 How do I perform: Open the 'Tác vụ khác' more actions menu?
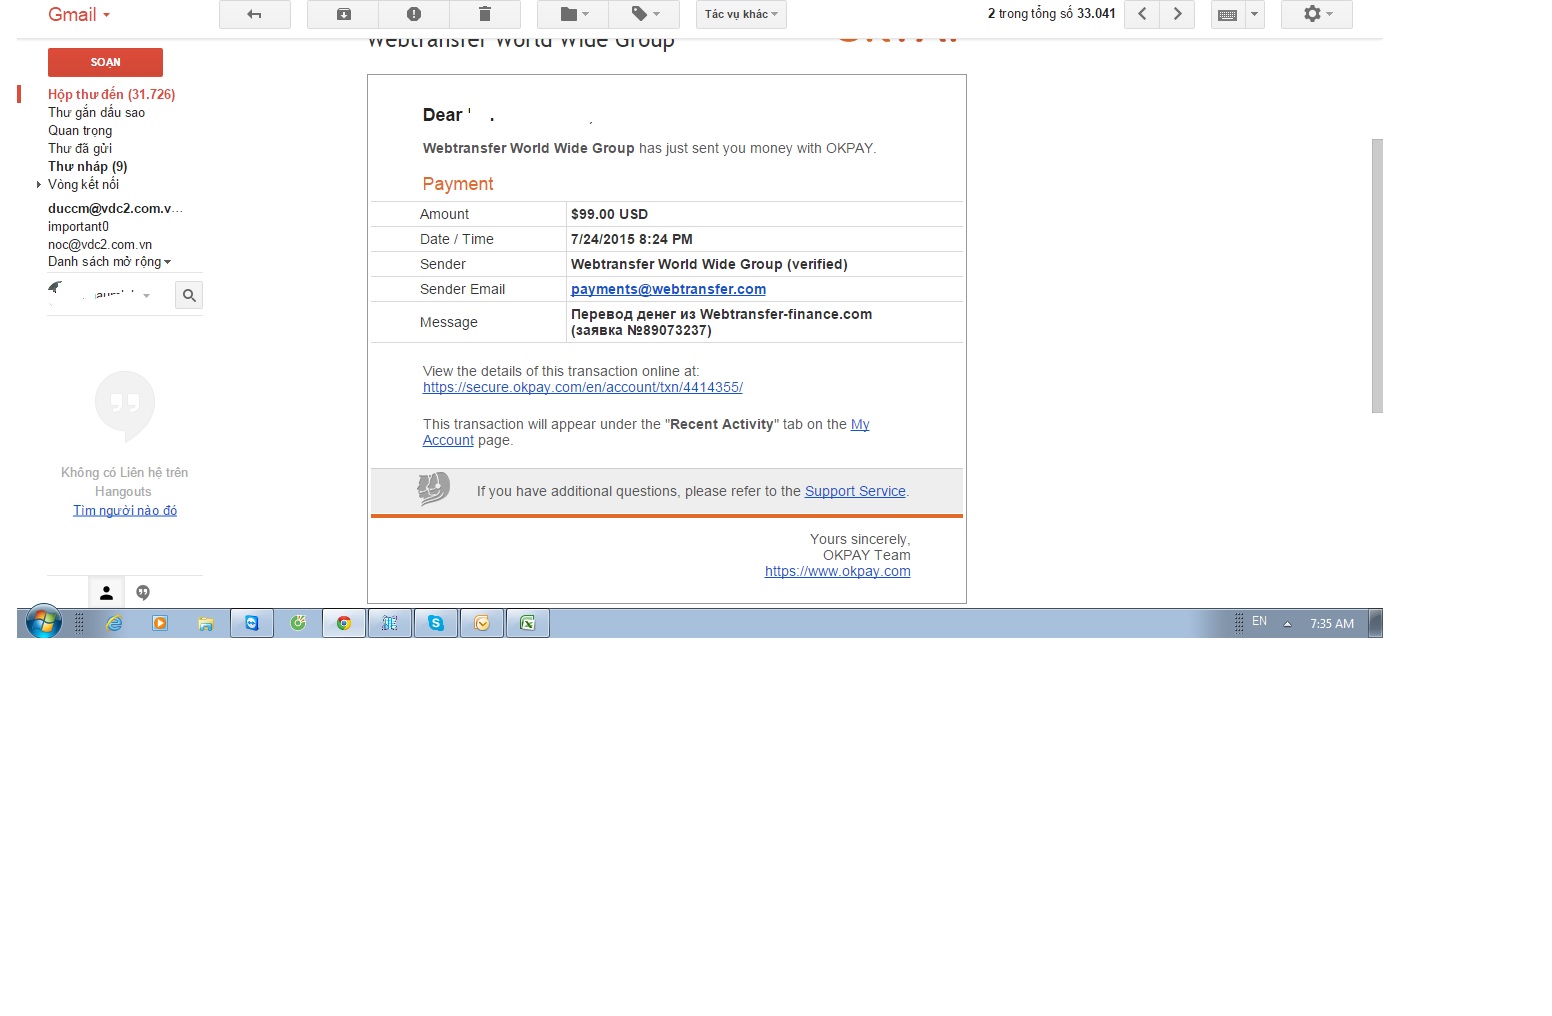click(741, 14)
